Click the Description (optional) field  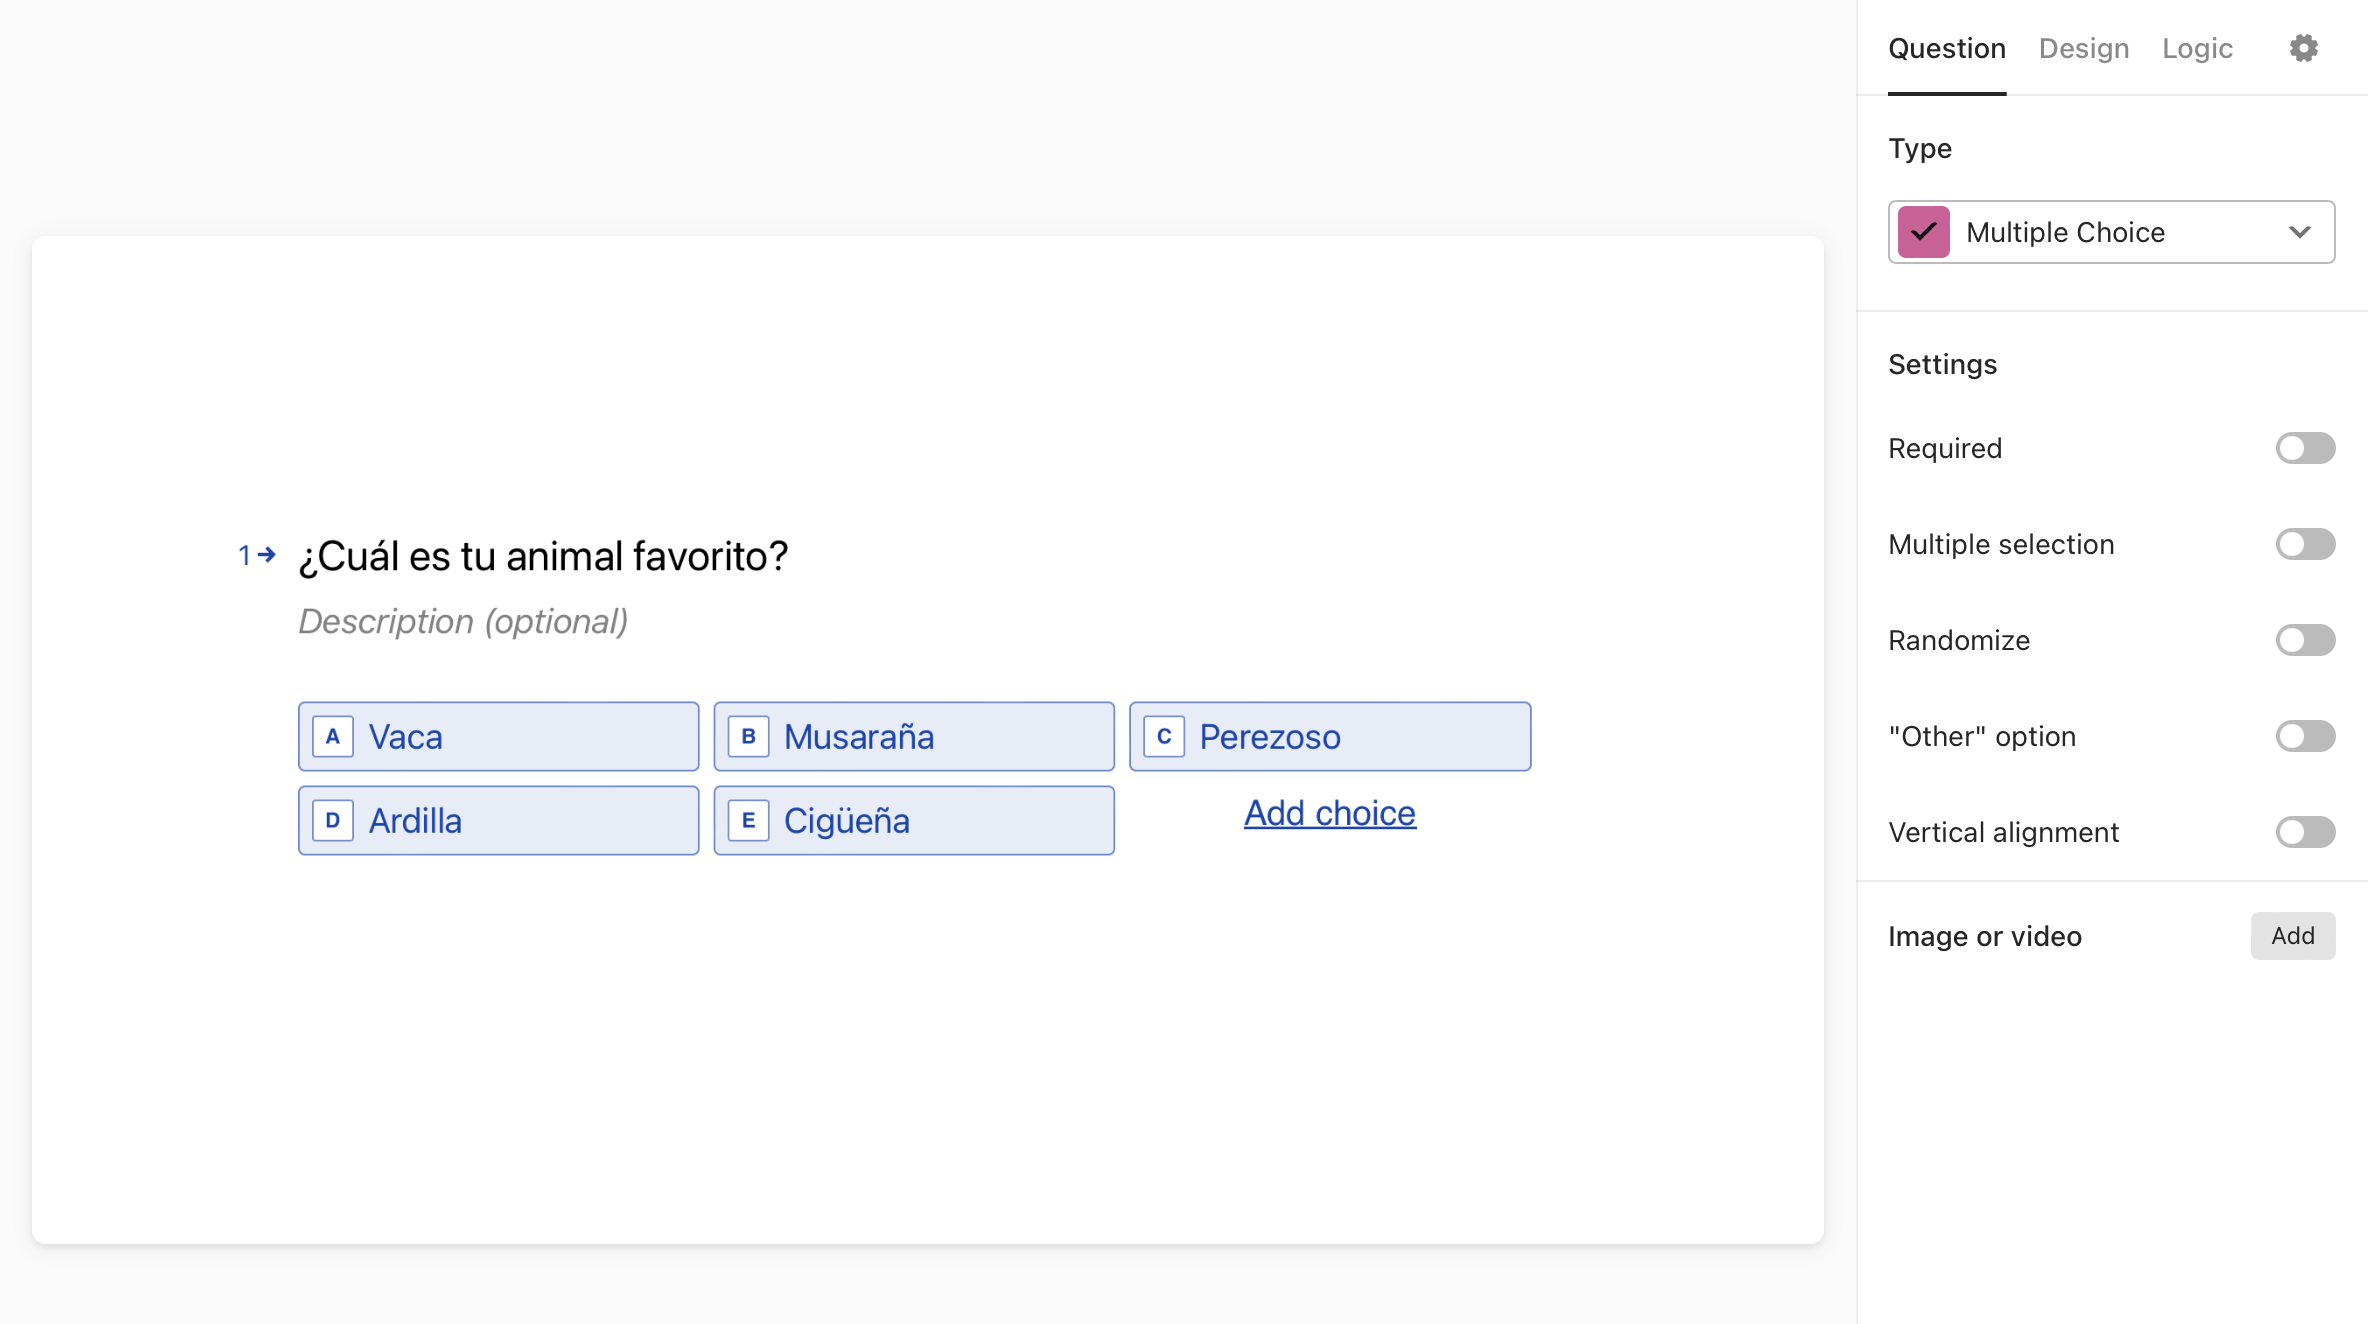pyautogui.click(x=463, y=621)
